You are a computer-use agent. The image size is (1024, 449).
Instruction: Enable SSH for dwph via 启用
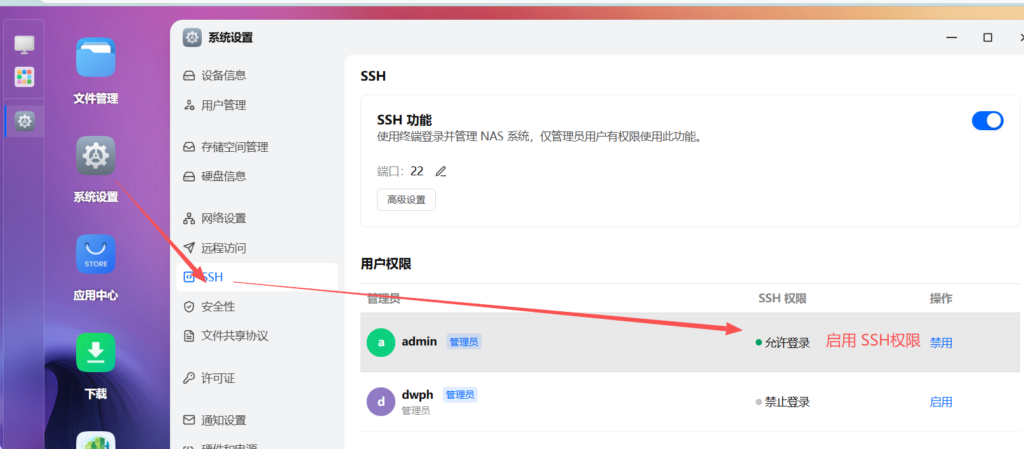pos(940,402)
